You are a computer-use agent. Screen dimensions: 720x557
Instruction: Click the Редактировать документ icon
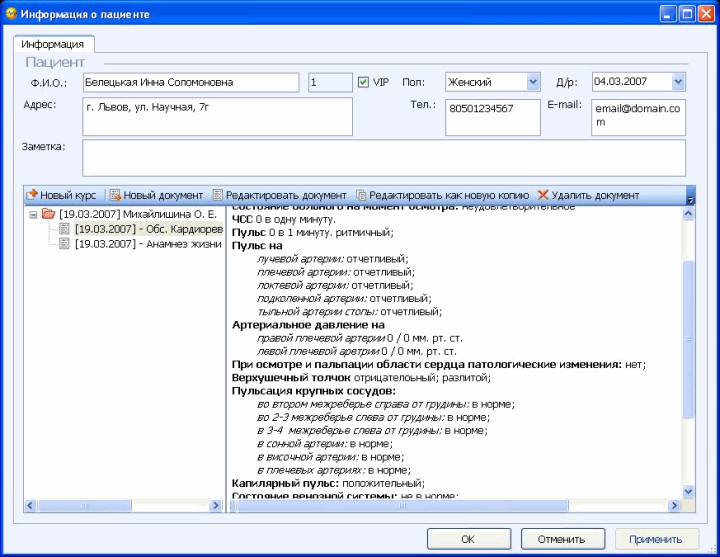click(x=218, y=195)
